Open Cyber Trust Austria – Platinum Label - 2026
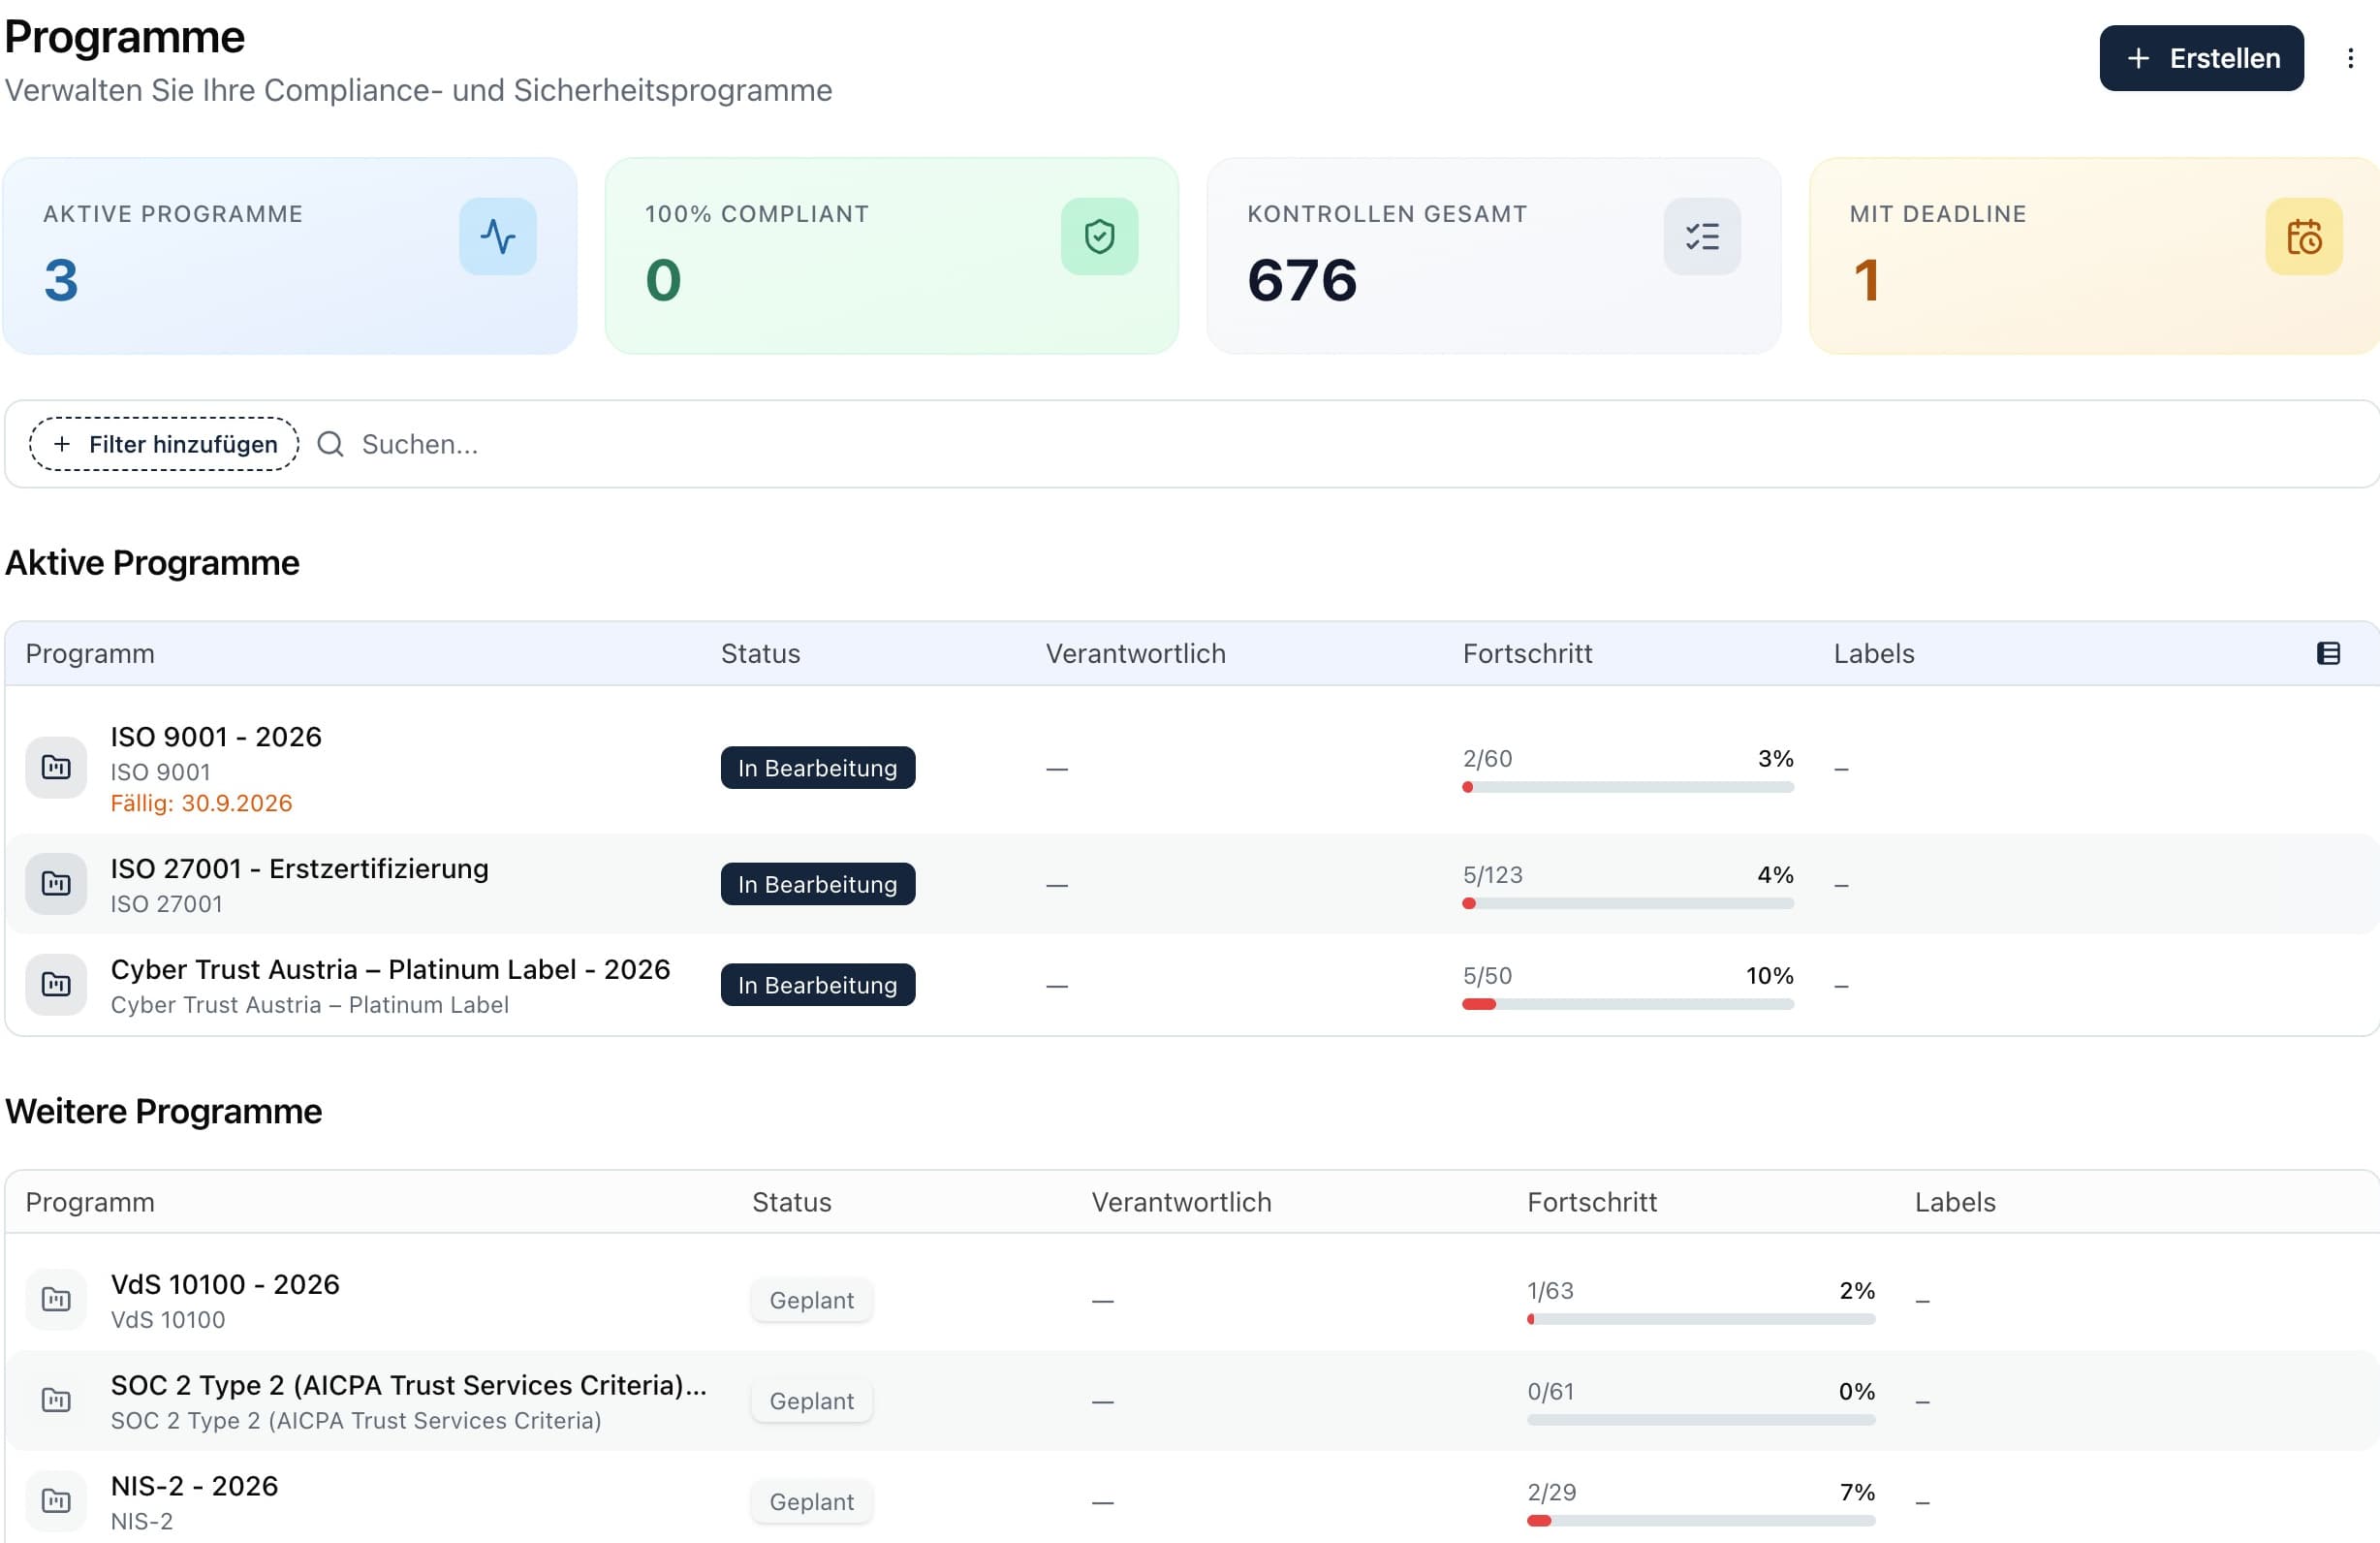 pyautogui.click(x=390, y=970)
